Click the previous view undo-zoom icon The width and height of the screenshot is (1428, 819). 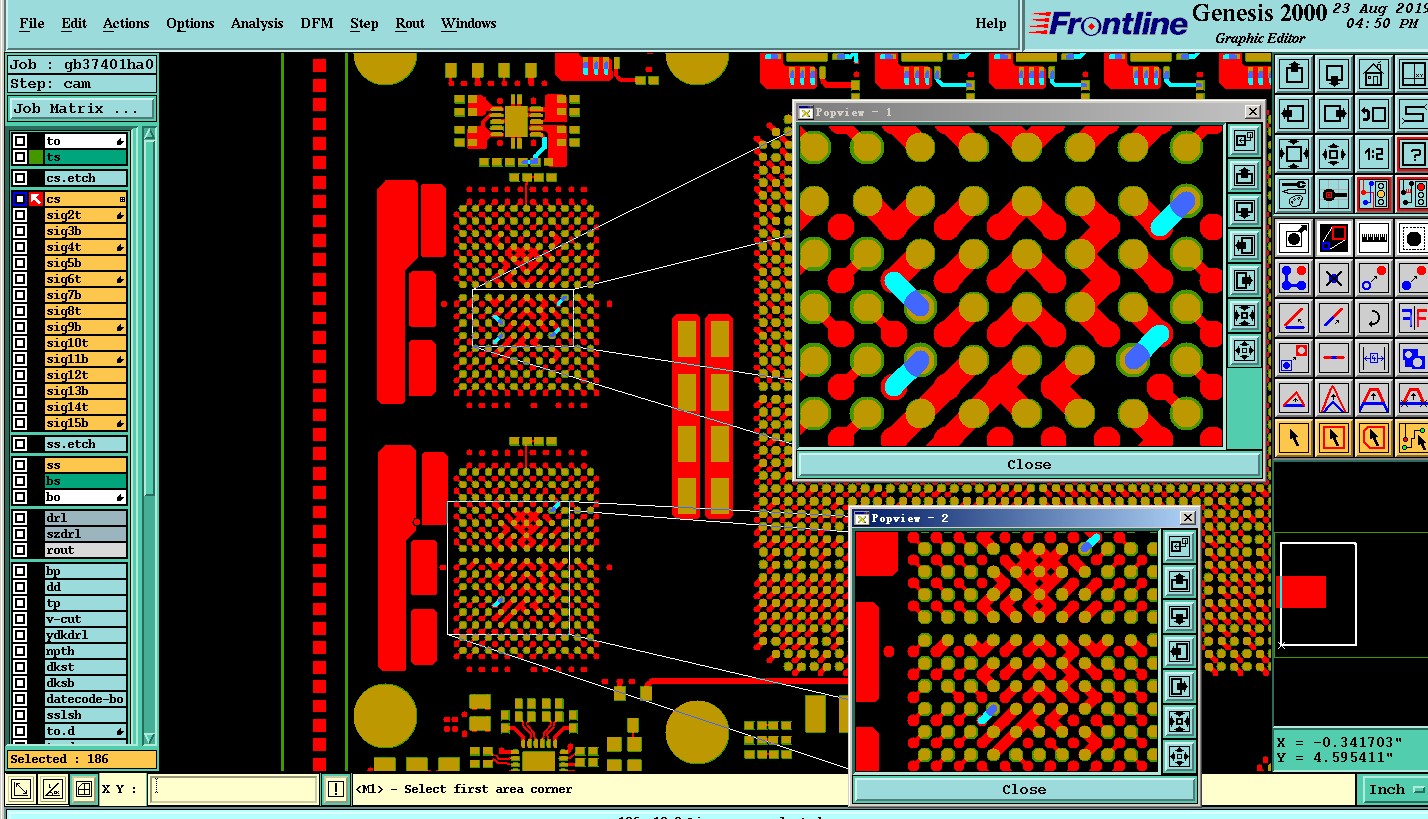pyautogui.click(x=1374, y=114)
